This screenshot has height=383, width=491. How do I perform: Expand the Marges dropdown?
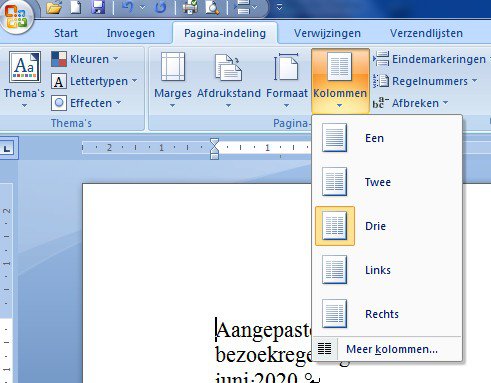click(x=173, y=80)
